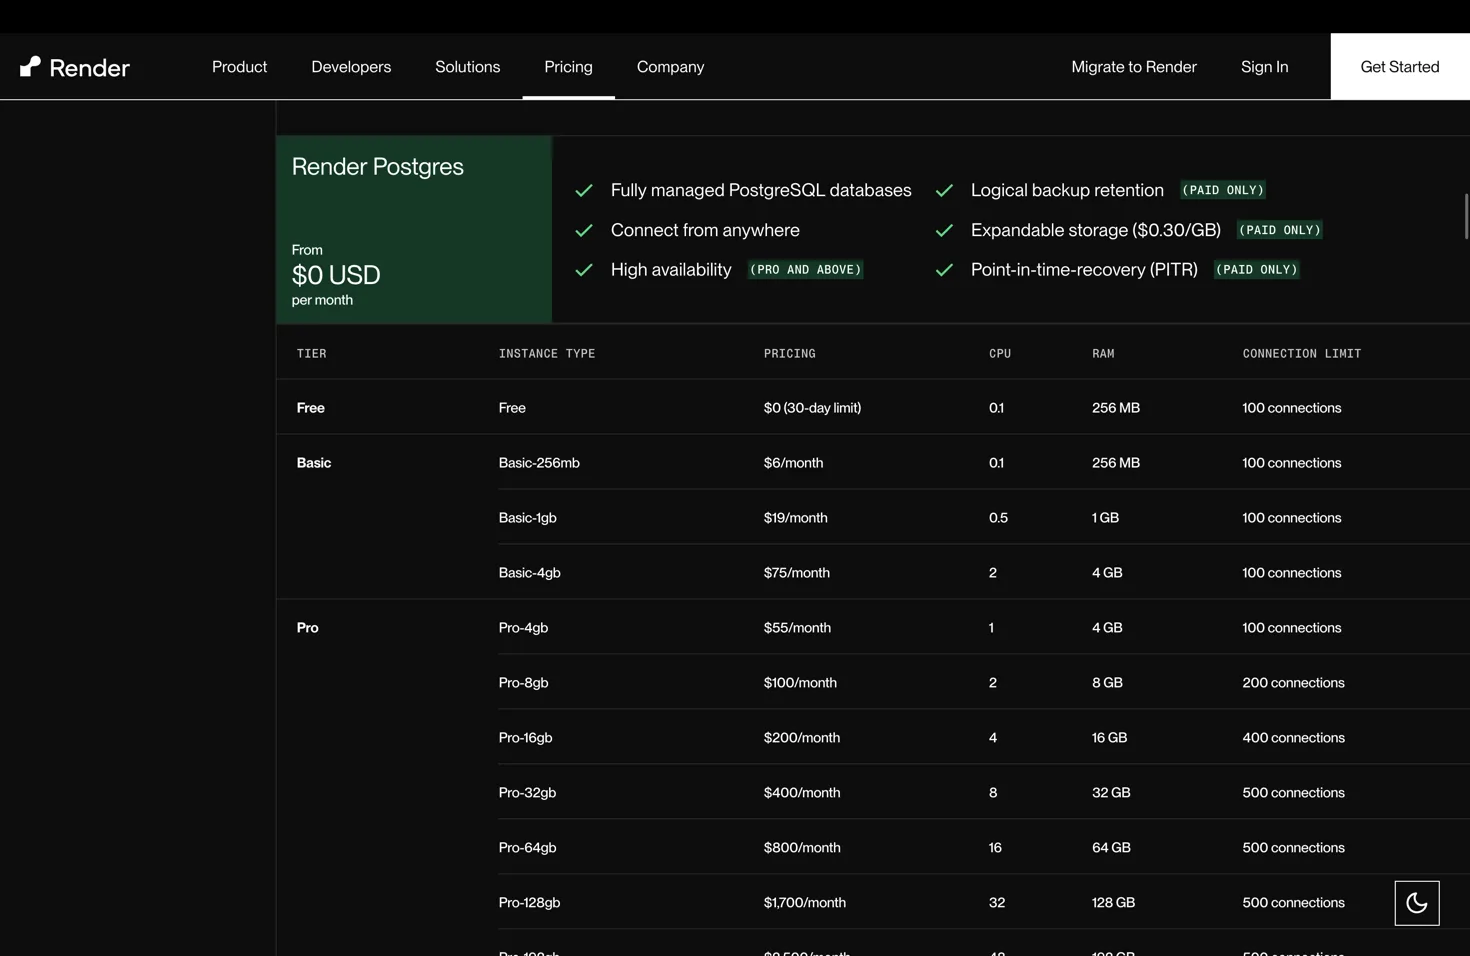
Task: Click checkmark beside High availability
Action: (x=584, y=270)
